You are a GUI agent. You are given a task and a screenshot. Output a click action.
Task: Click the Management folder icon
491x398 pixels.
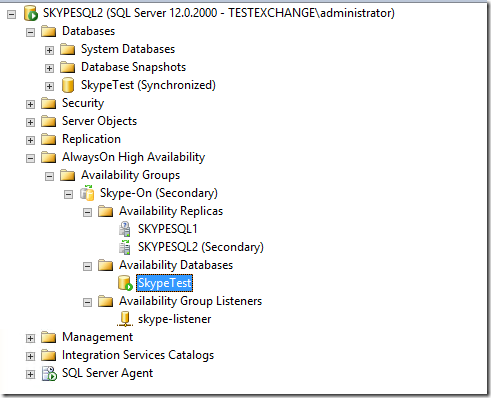[x=49, y=338]
